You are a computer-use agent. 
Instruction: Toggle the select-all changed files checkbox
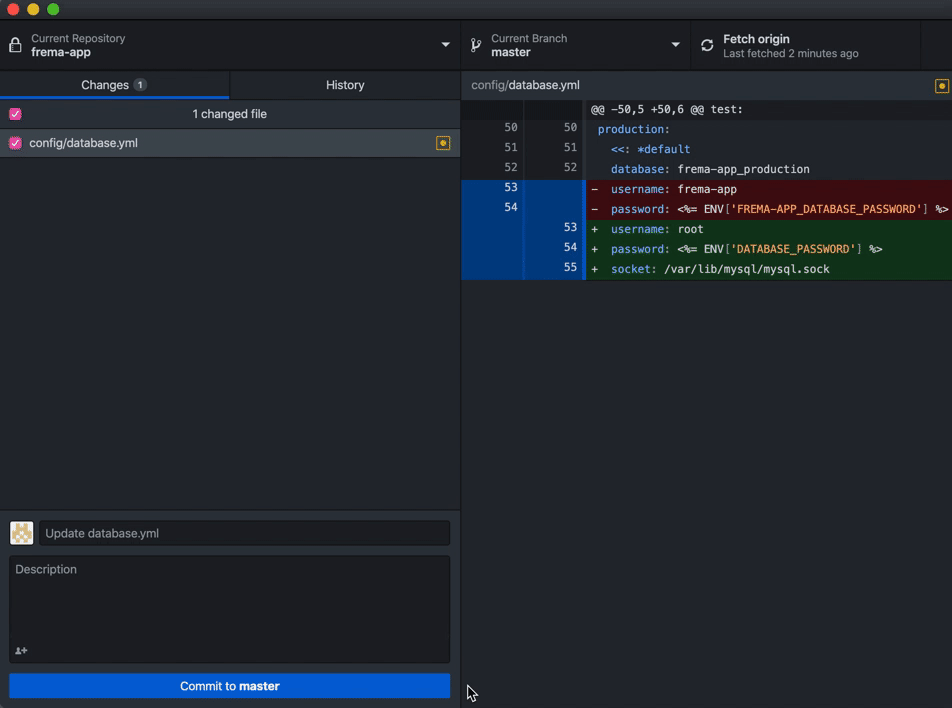(15, 114)
